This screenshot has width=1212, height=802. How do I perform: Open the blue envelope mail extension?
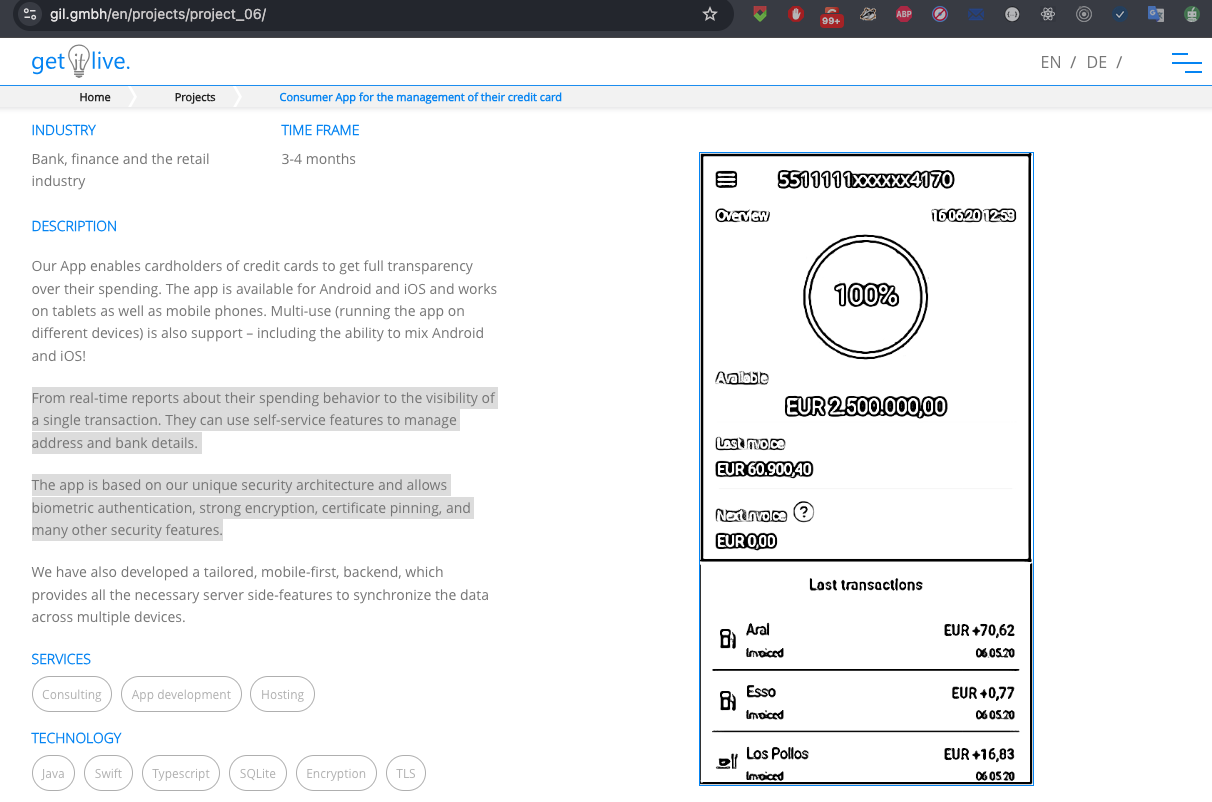[x=976, y=14]
